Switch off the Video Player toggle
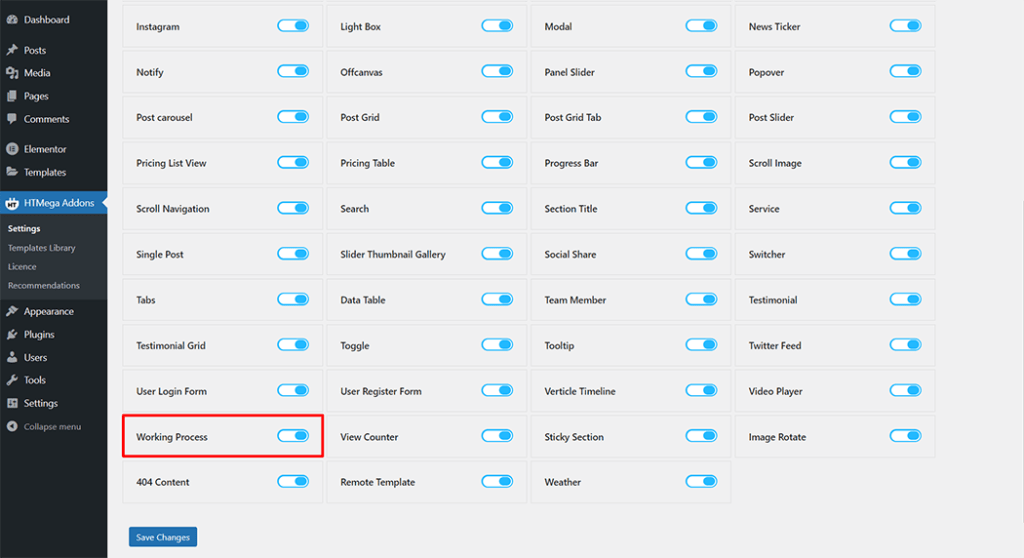Image resolution: width=1024 pixels, height=558 pixels. coord(905,391)
